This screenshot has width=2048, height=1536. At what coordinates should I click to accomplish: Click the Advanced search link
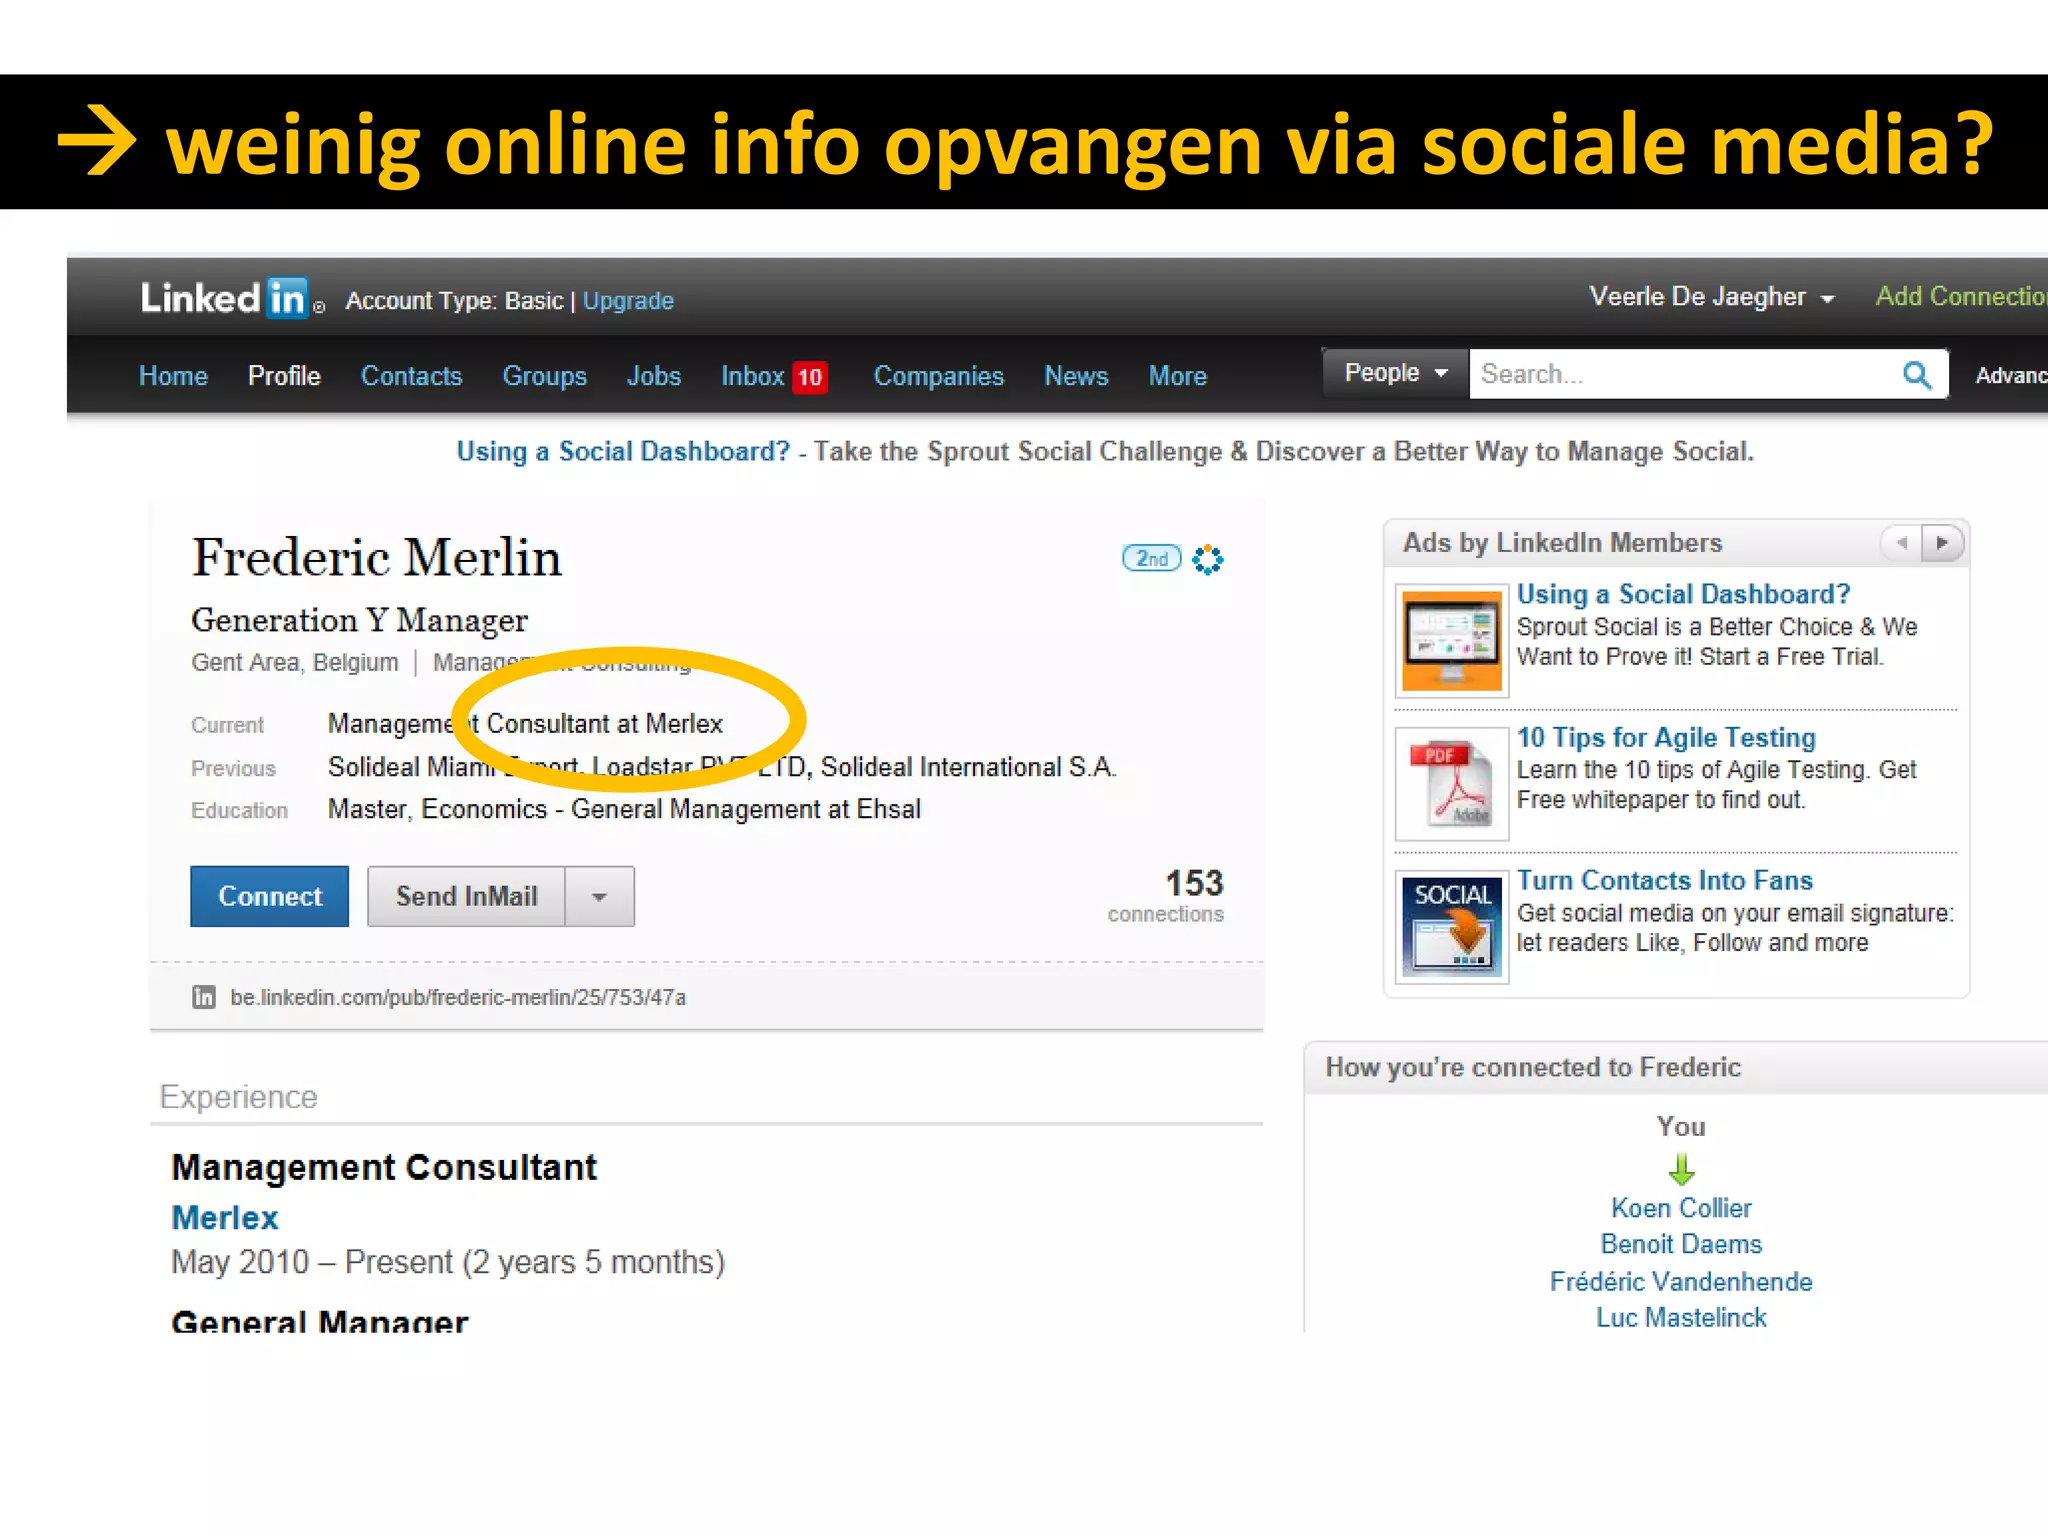(2011, 375)
